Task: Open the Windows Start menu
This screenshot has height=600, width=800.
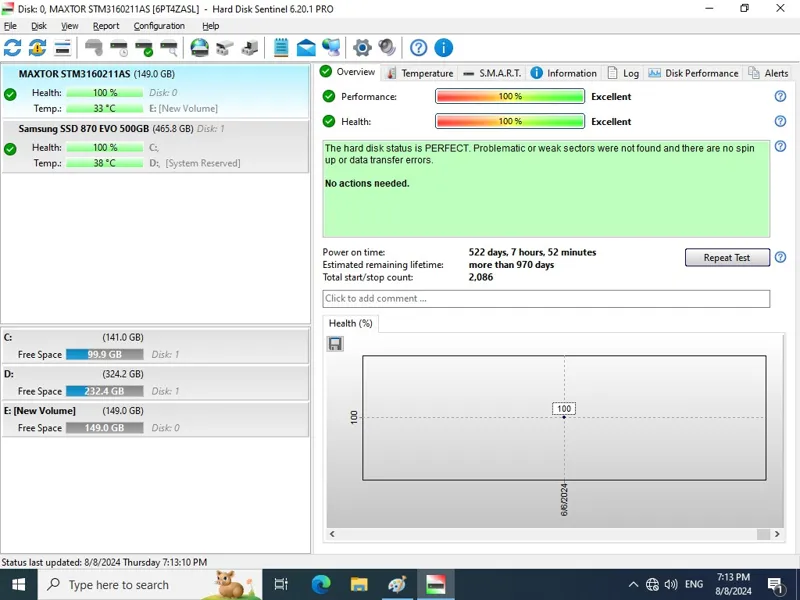Action: 18,585
